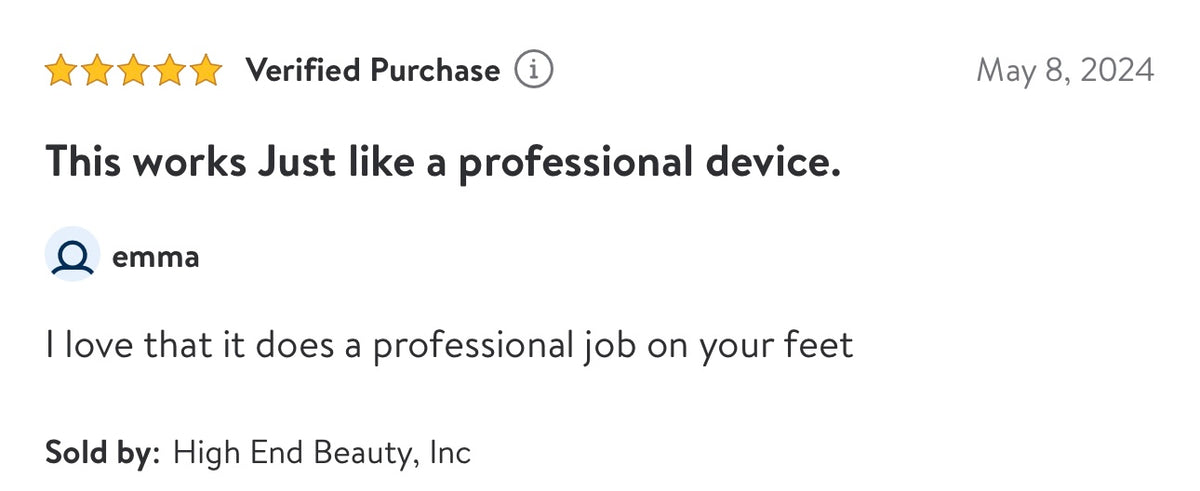Image resolution: width=1200 pixels, height=491 pixels.
Task: Open the High End Beauty, Inc seller link
Action: (322, 452)
